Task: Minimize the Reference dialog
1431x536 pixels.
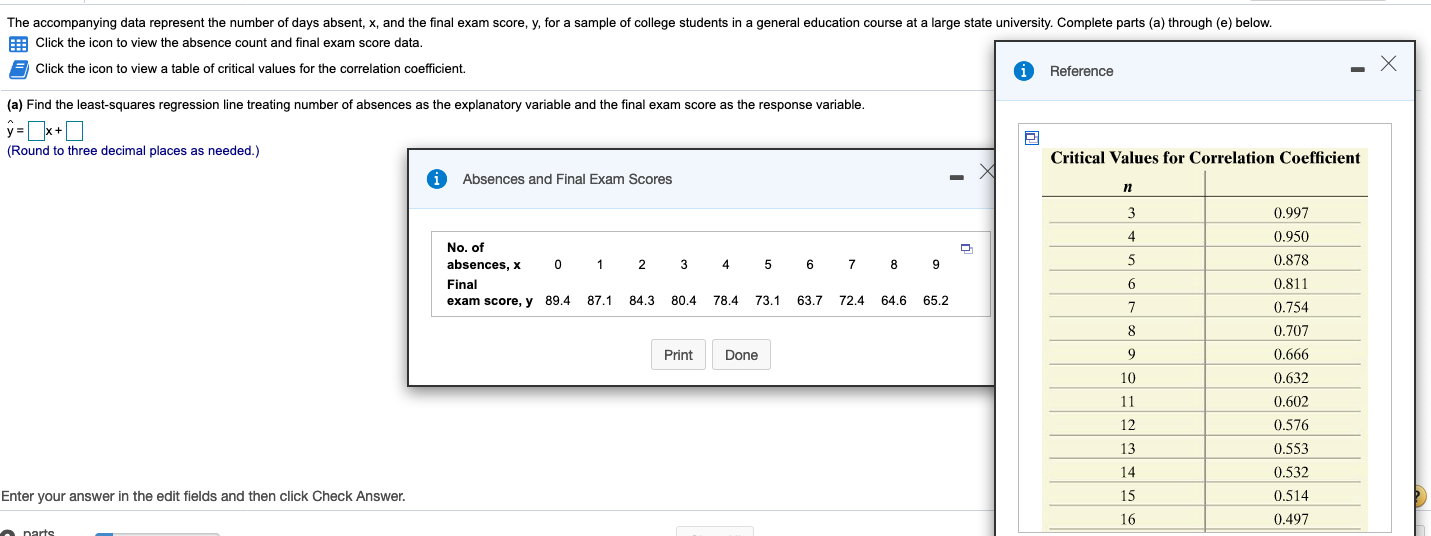Action: (1356, 71)
